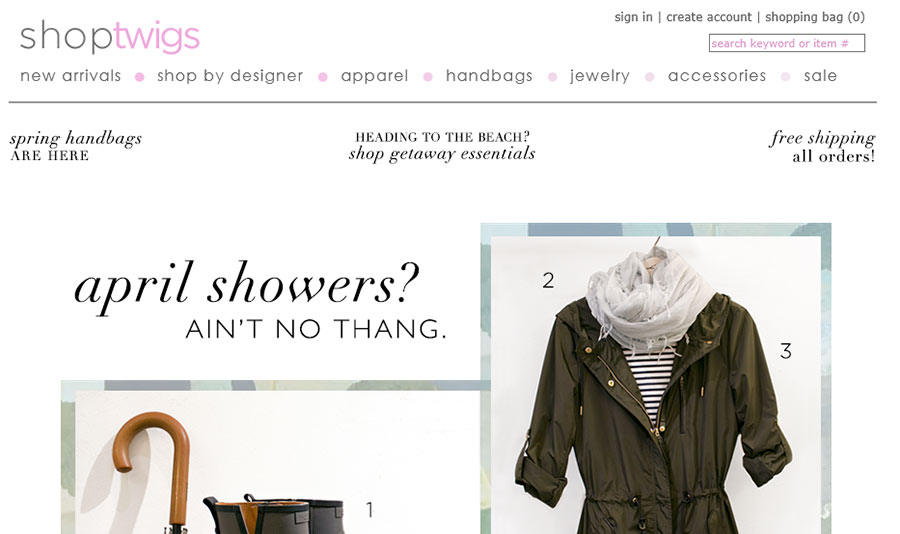Open the new arrivals menu

click(x=71, y=76)
